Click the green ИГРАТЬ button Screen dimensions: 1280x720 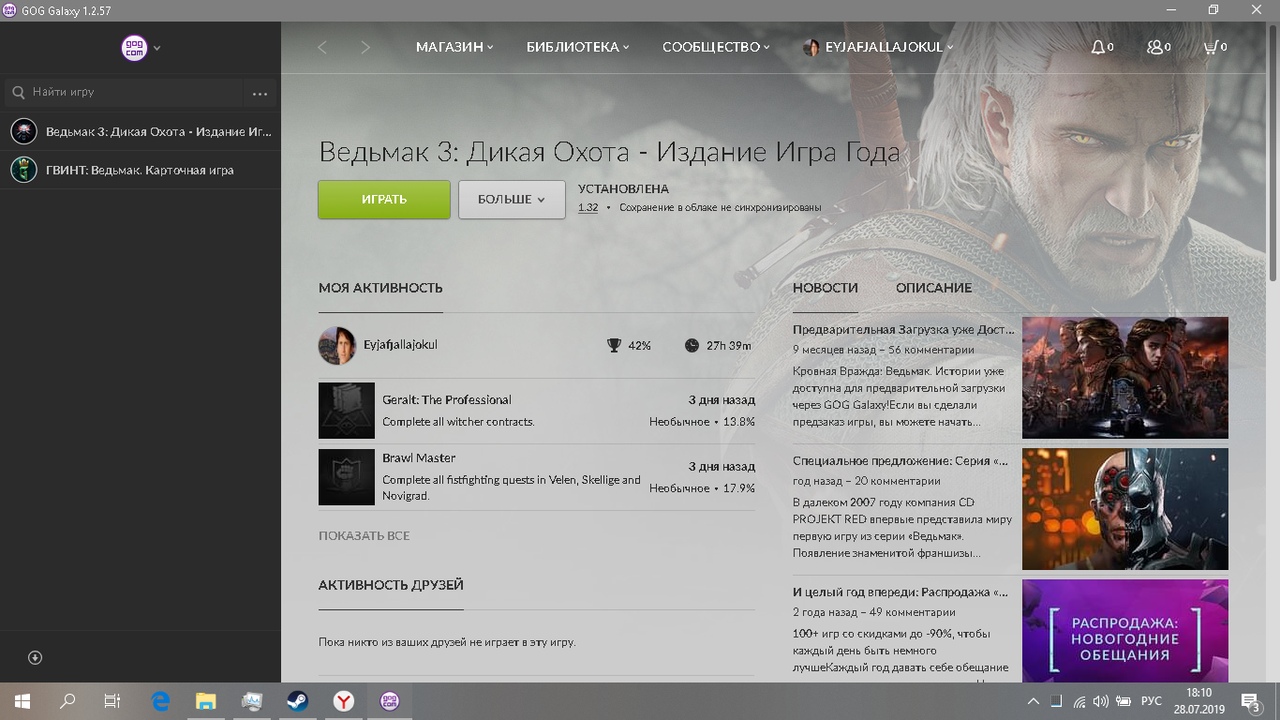point(384,199)
